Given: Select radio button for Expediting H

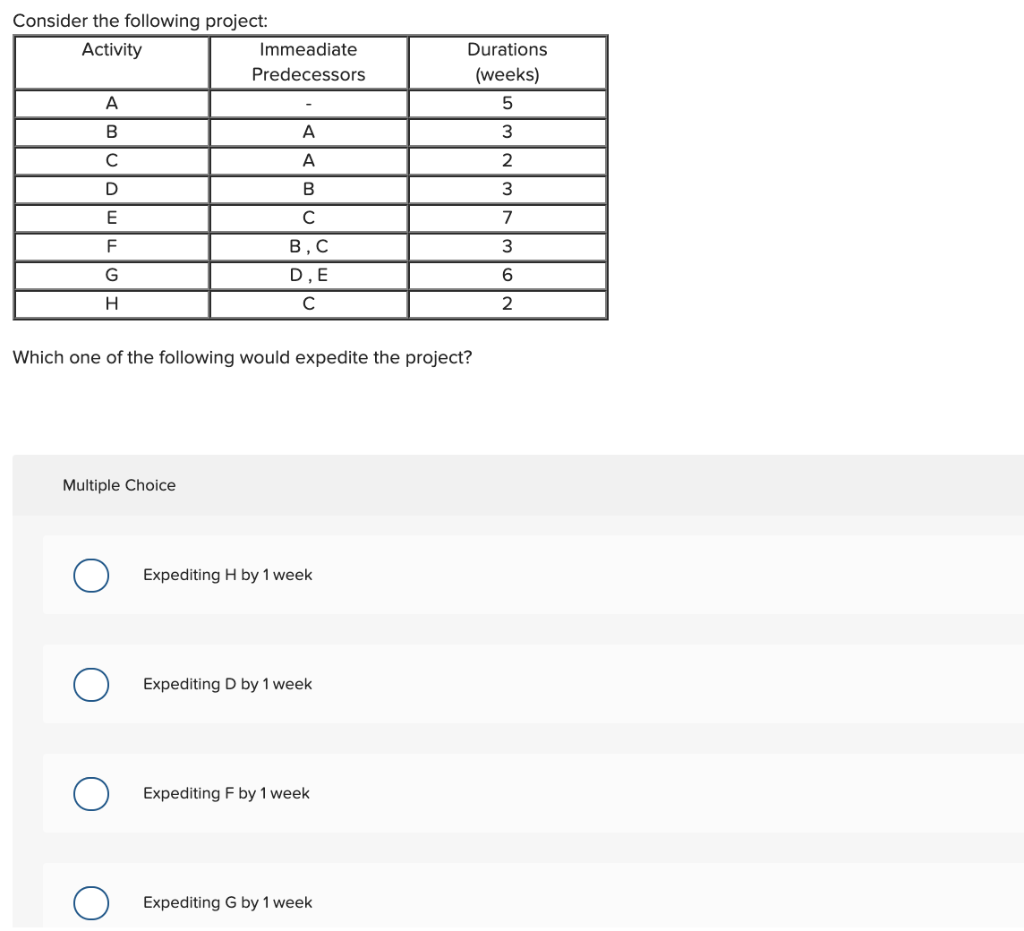Looking at the screenshot, I should [x=91, y=575].
